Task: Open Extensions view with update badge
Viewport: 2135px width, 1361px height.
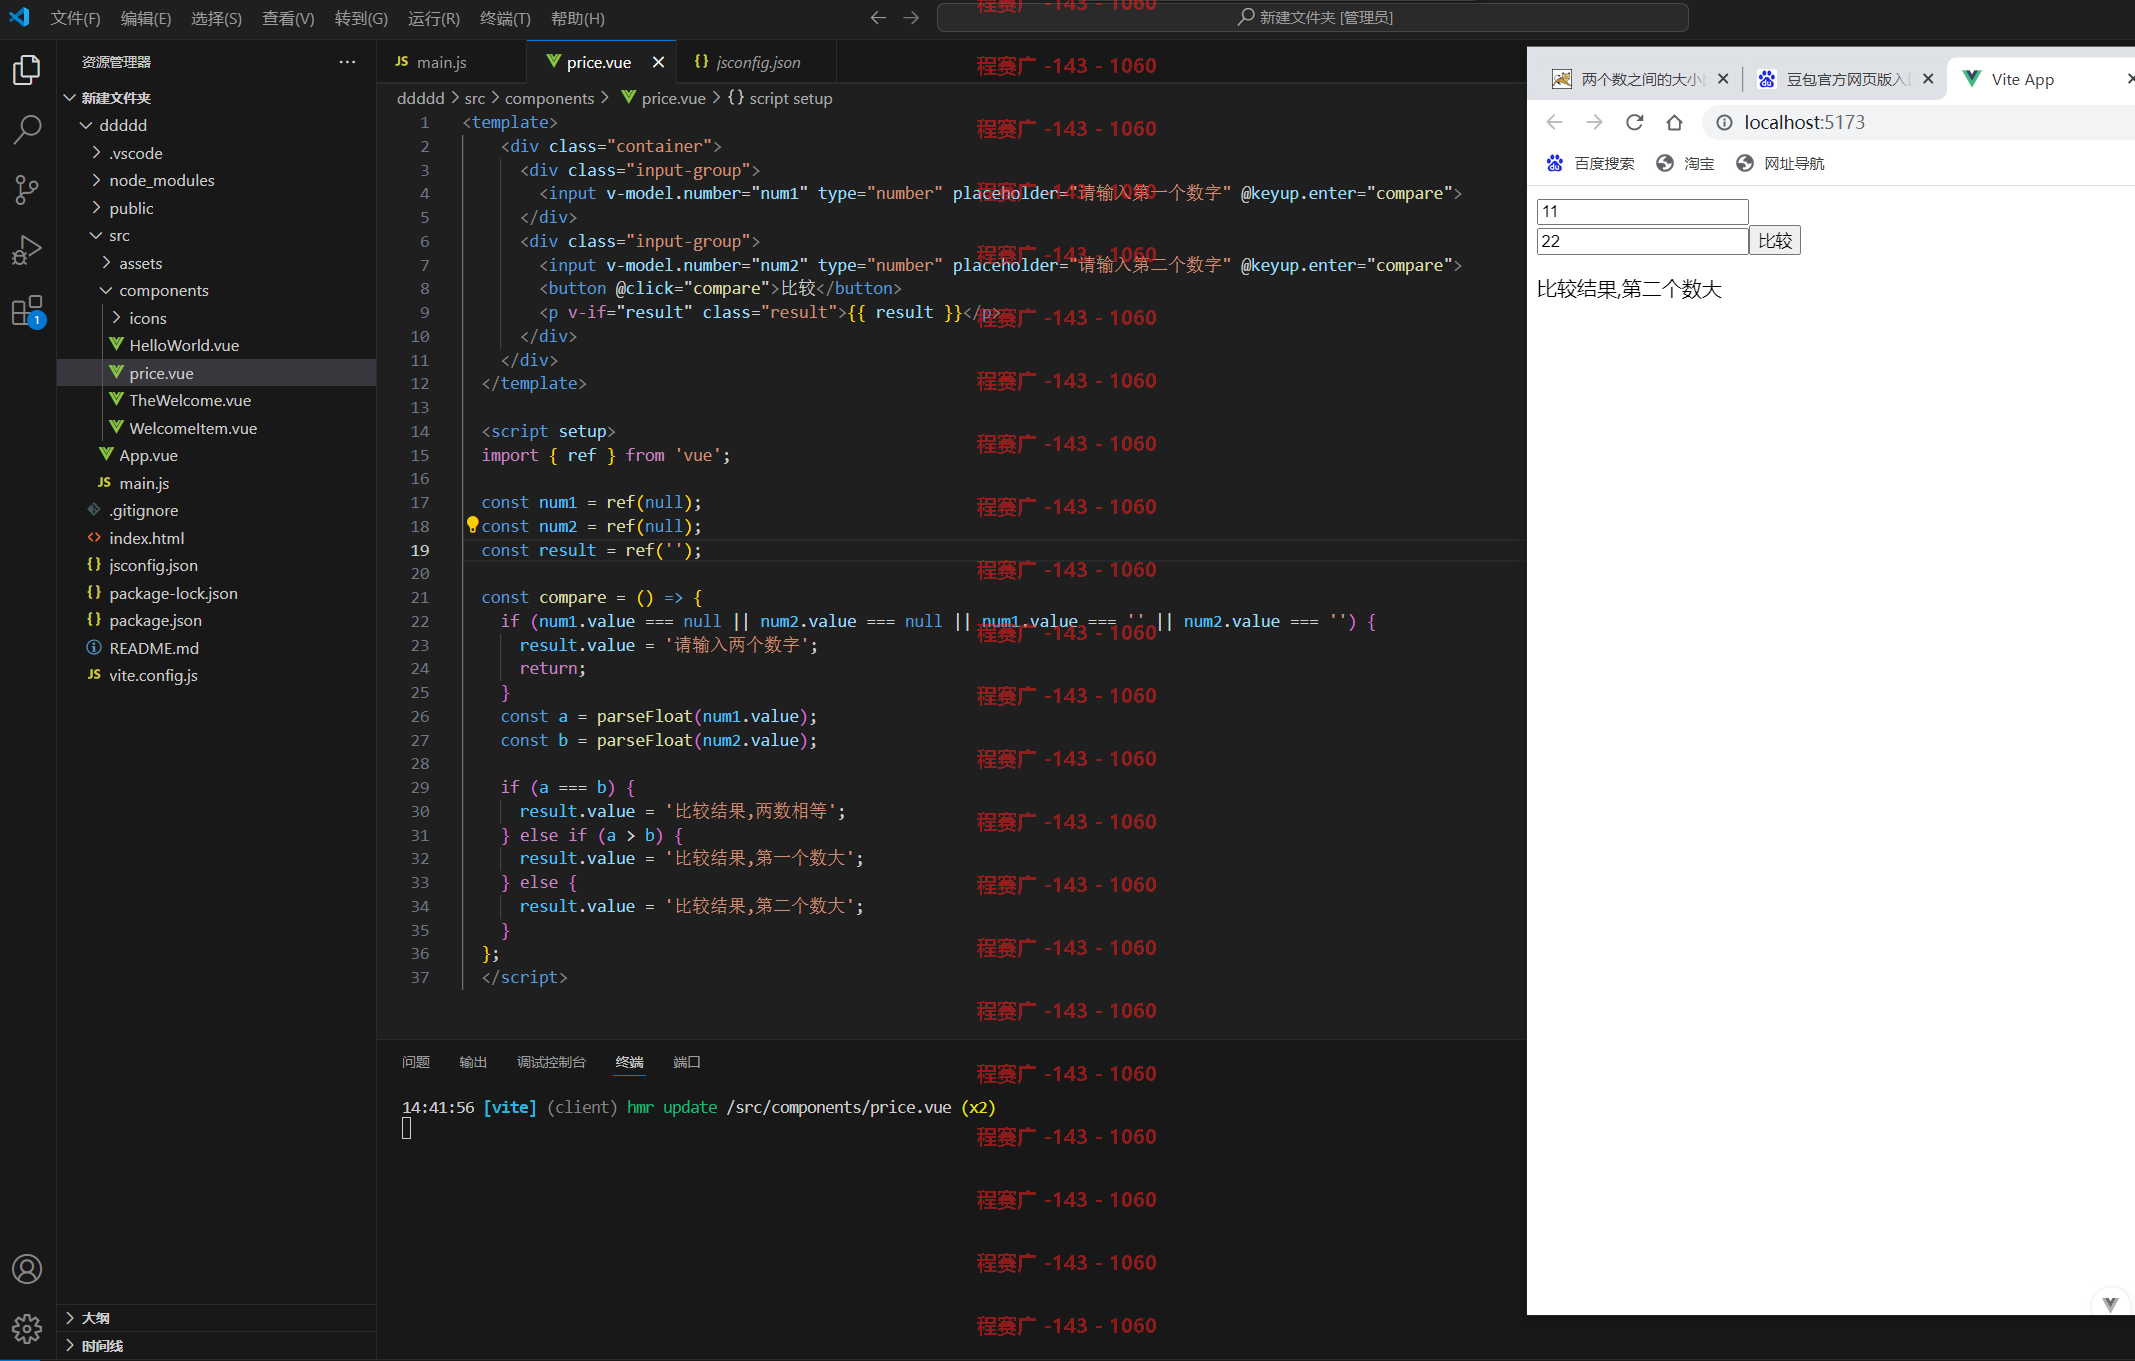Action: tap(27, 311)
